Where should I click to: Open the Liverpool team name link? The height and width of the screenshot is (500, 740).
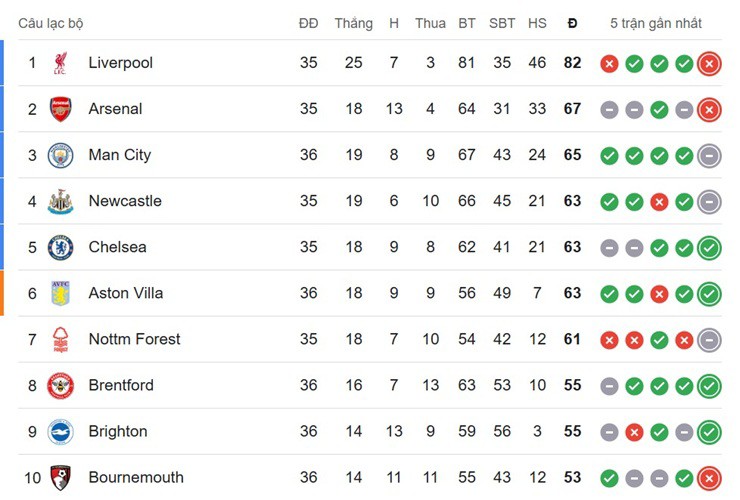120,63
